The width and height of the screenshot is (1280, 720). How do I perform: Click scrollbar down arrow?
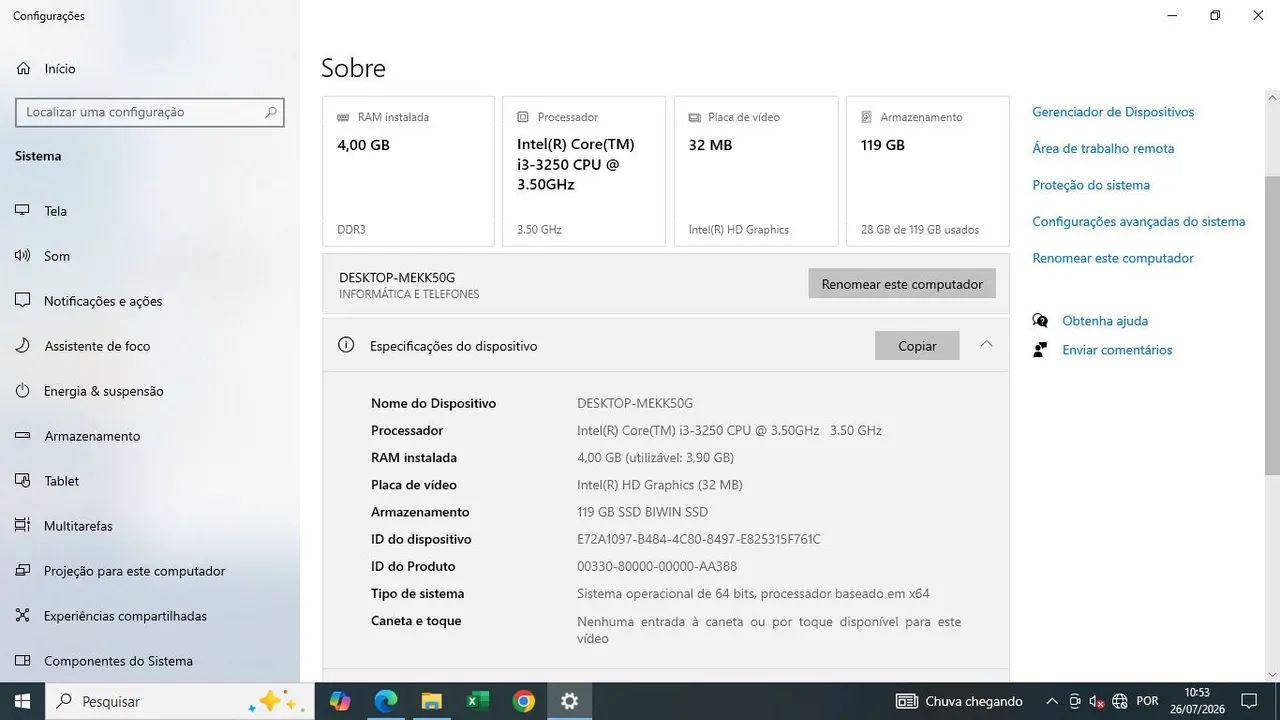click(x=1272, y=675)
